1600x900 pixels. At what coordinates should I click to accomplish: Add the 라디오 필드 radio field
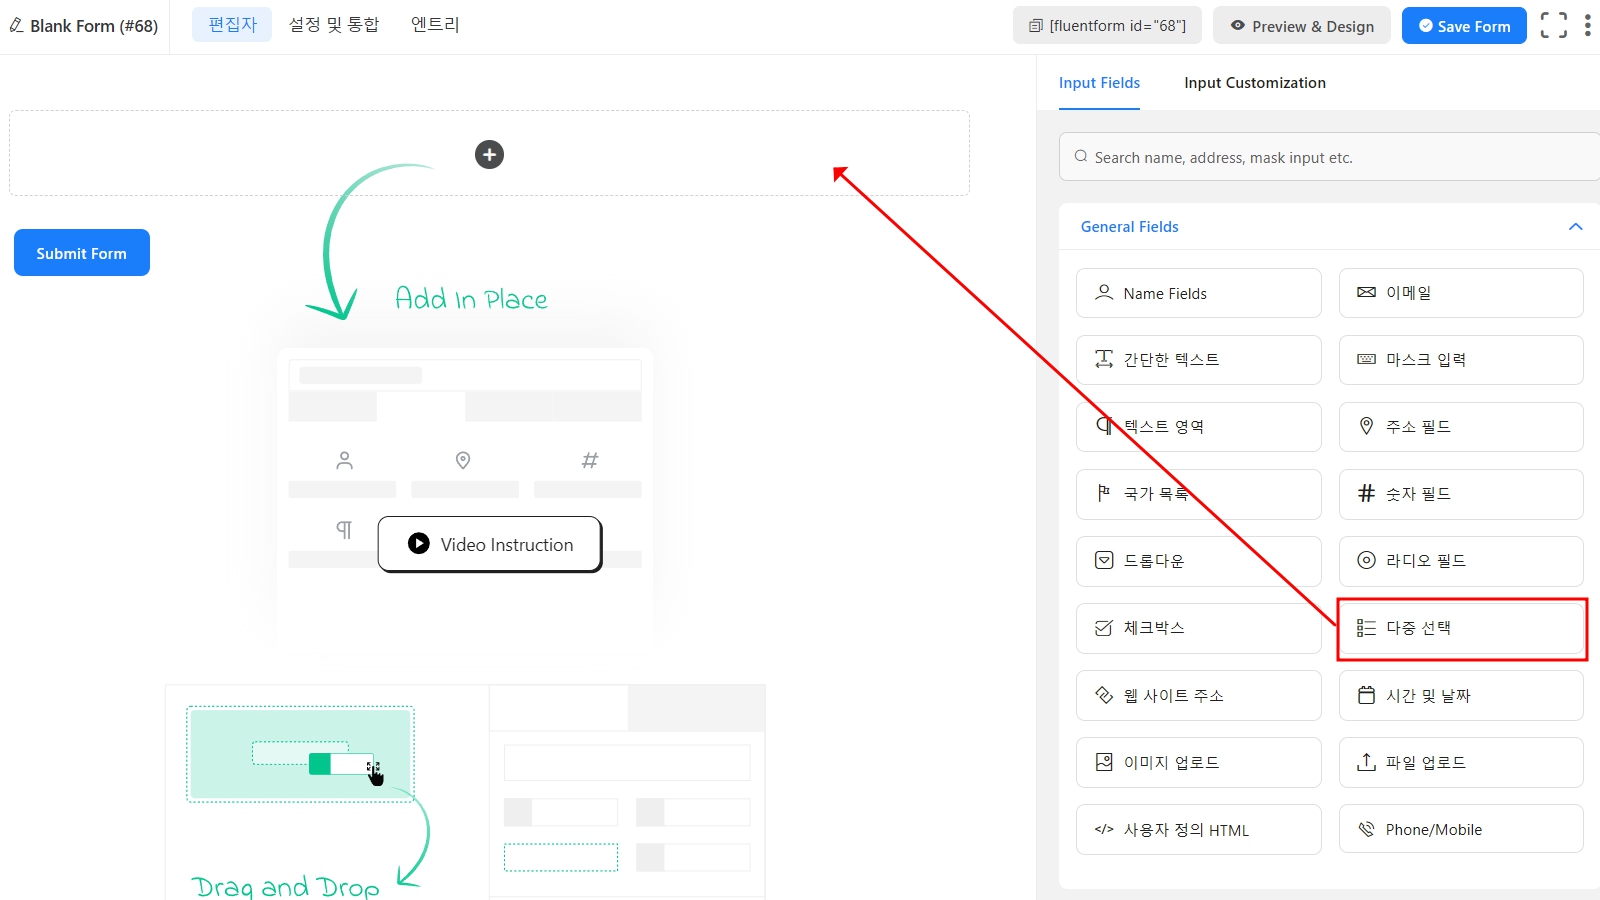coord(1461,561)
